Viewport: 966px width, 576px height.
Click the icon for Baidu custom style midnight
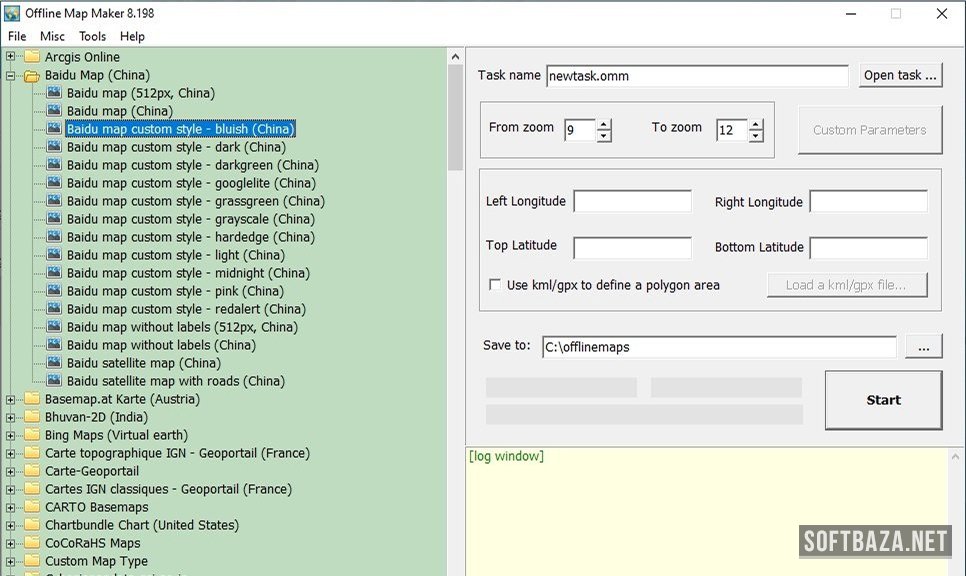click(x=54, y=273)
